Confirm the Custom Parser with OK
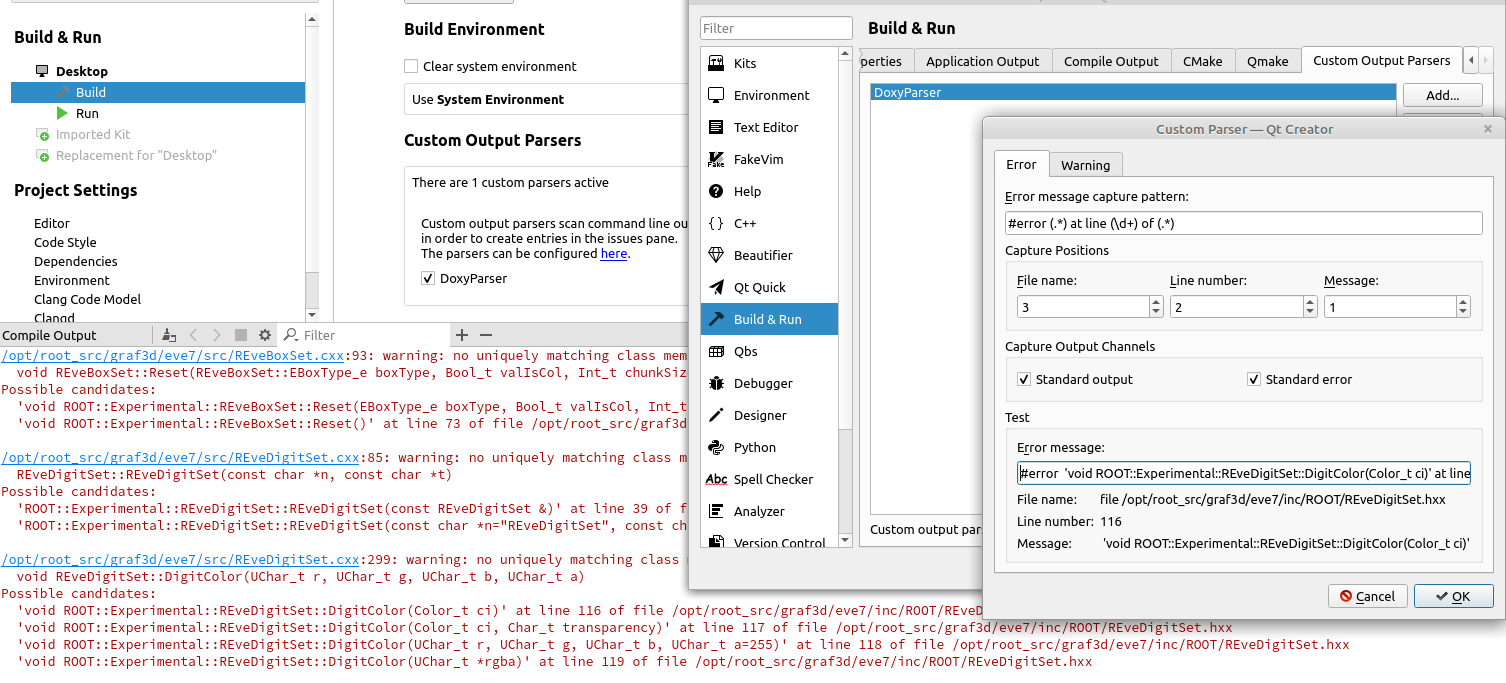 tap(1453, 596)
